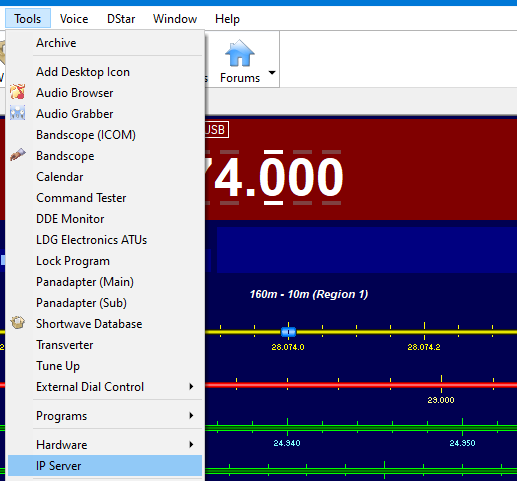Open the Window menu
This screenshot has width=517, height=481.
(x=175, y=19)
